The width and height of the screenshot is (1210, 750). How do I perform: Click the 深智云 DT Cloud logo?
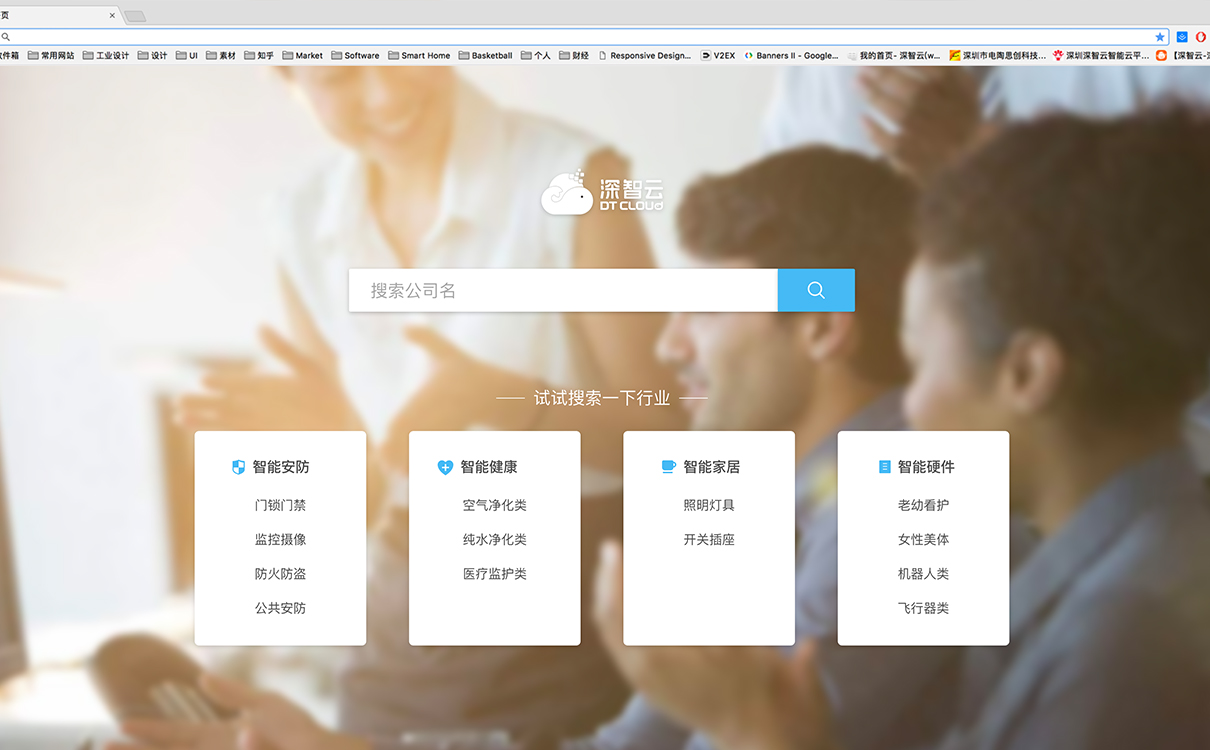click(603, 192)
